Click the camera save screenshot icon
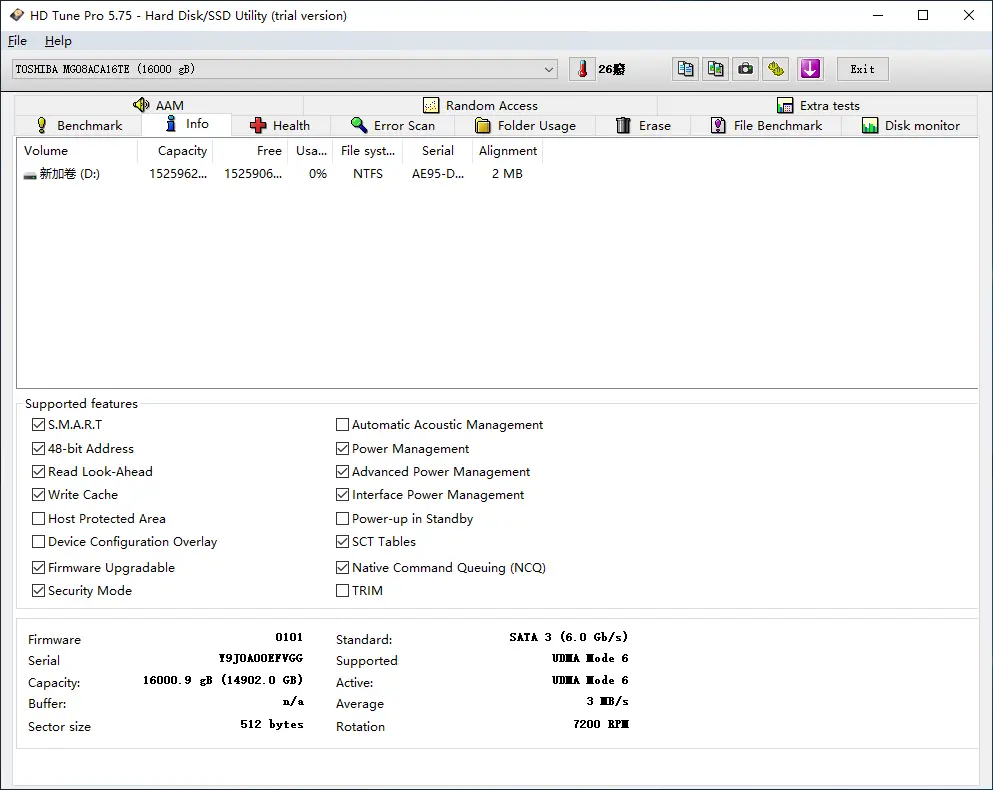Screen dimensions: 993x790 pos(745,69)
